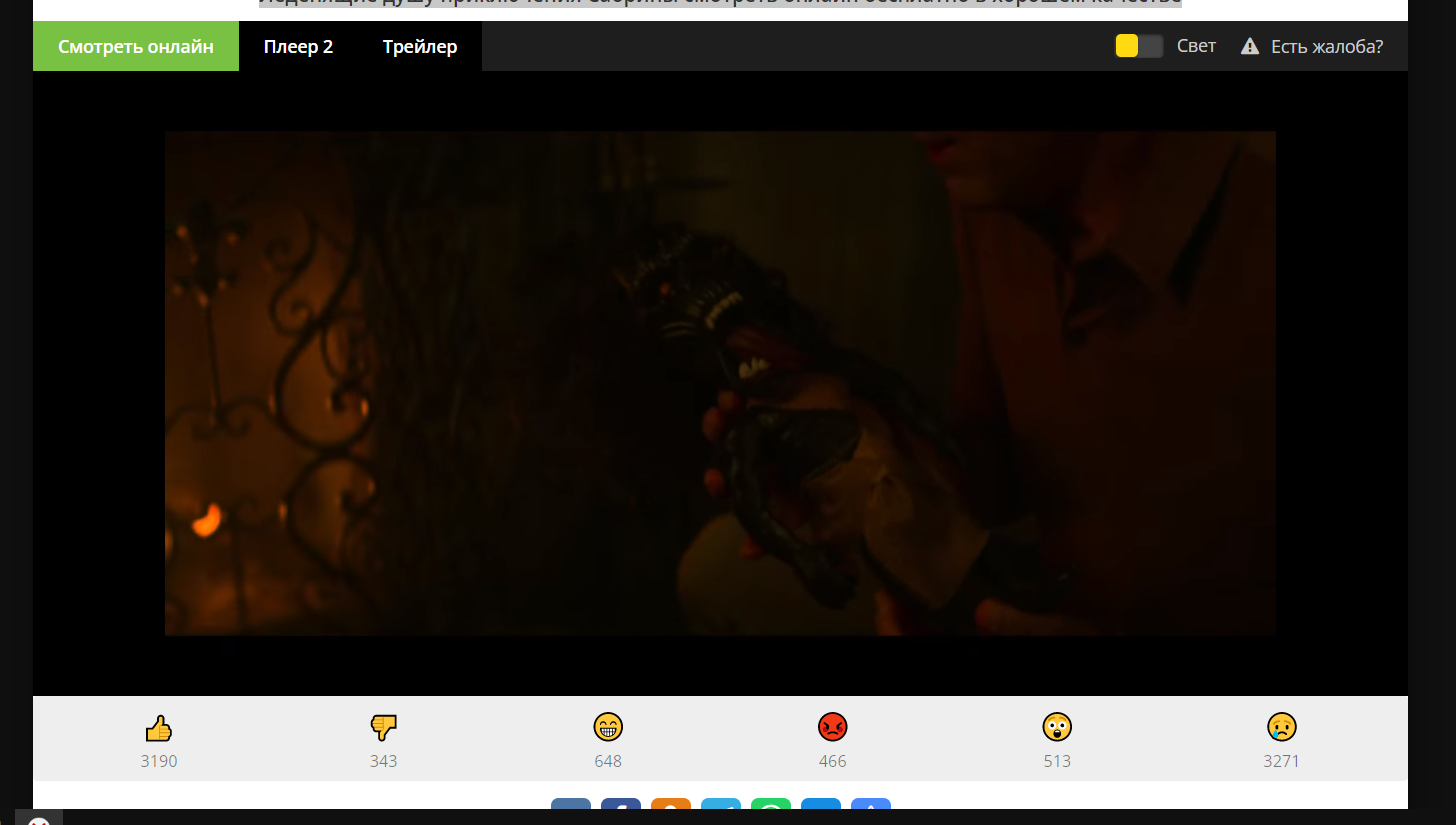This screenshot has height=825, width=1456.
Task: Click the 513 reaction count
Action: tap(1057, 761)
